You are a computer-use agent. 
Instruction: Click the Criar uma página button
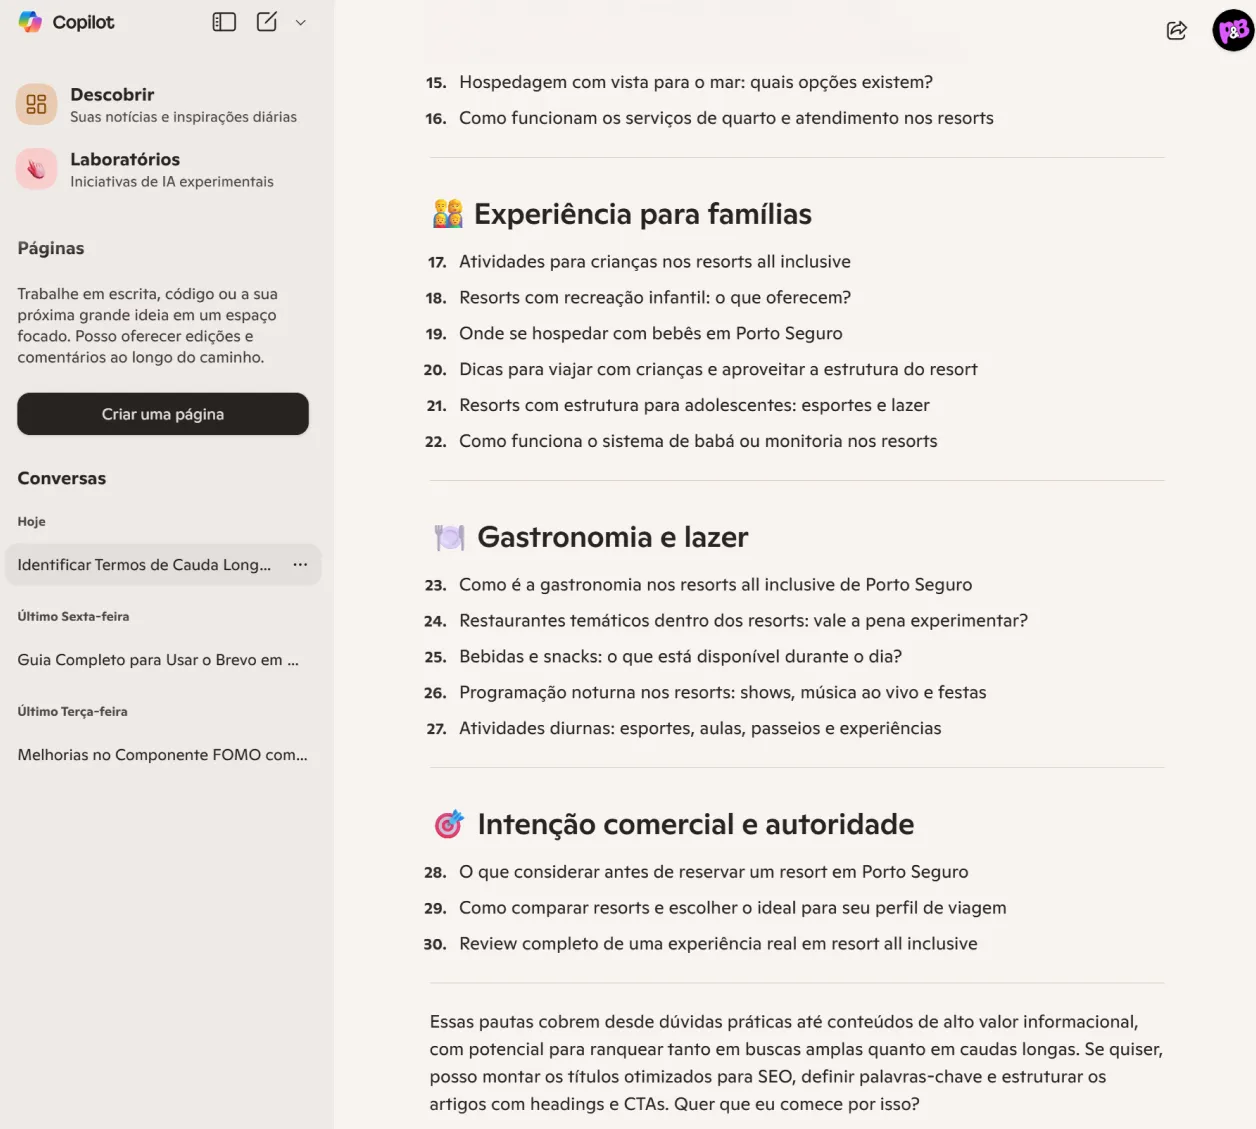point(163,414)
